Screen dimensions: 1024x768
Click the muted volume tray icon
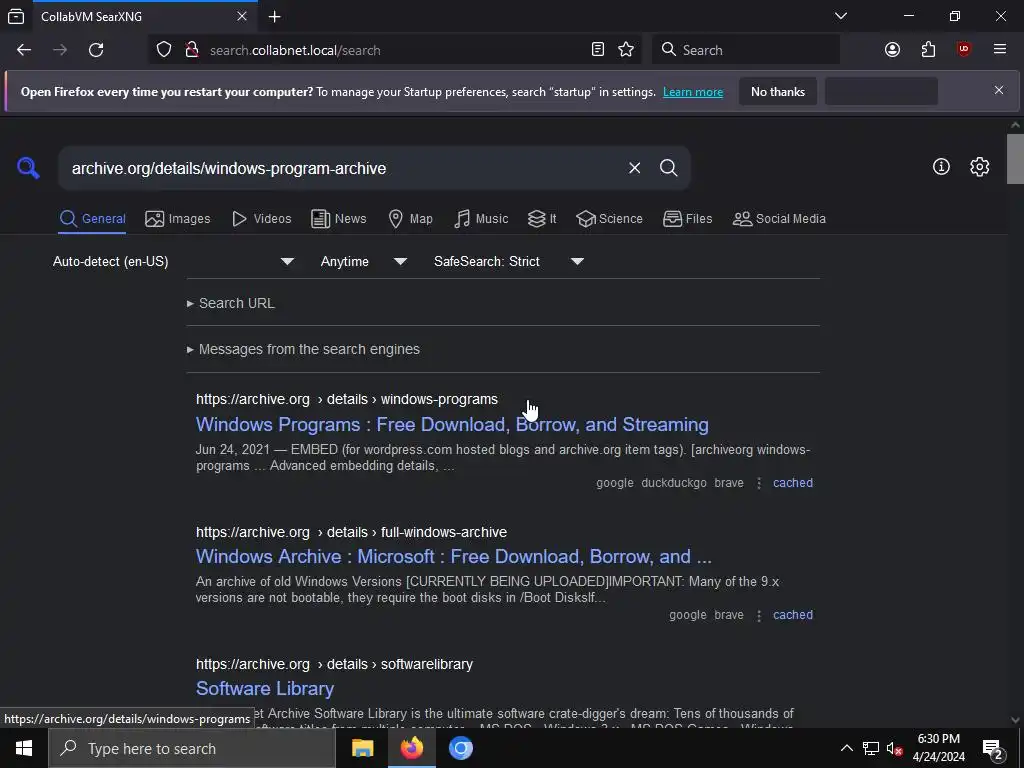[x=894, y=748]
